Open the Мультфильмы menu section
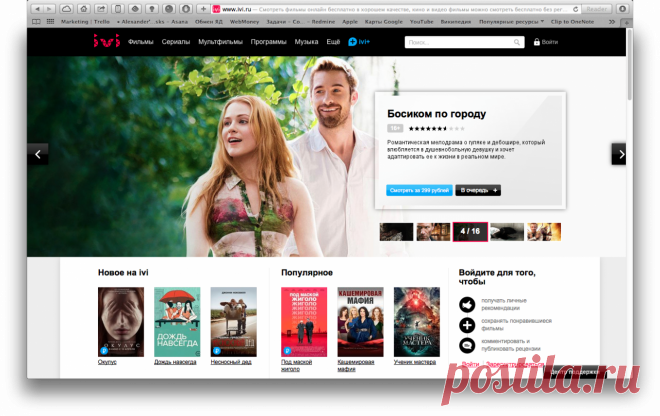 point(218,42)
